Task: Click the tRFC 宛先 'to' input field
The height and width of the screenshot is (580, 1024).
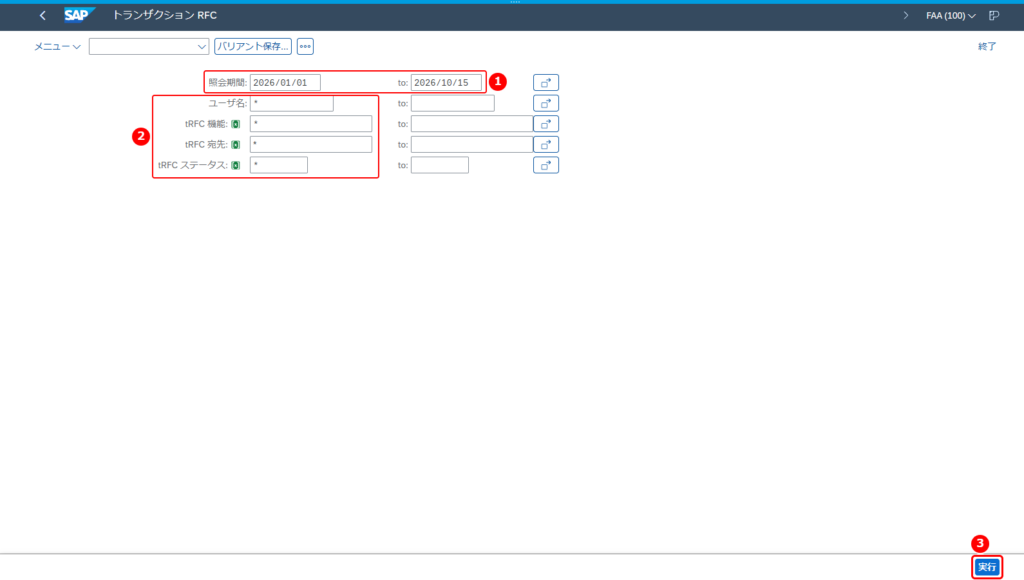Action: click(472, 144)
